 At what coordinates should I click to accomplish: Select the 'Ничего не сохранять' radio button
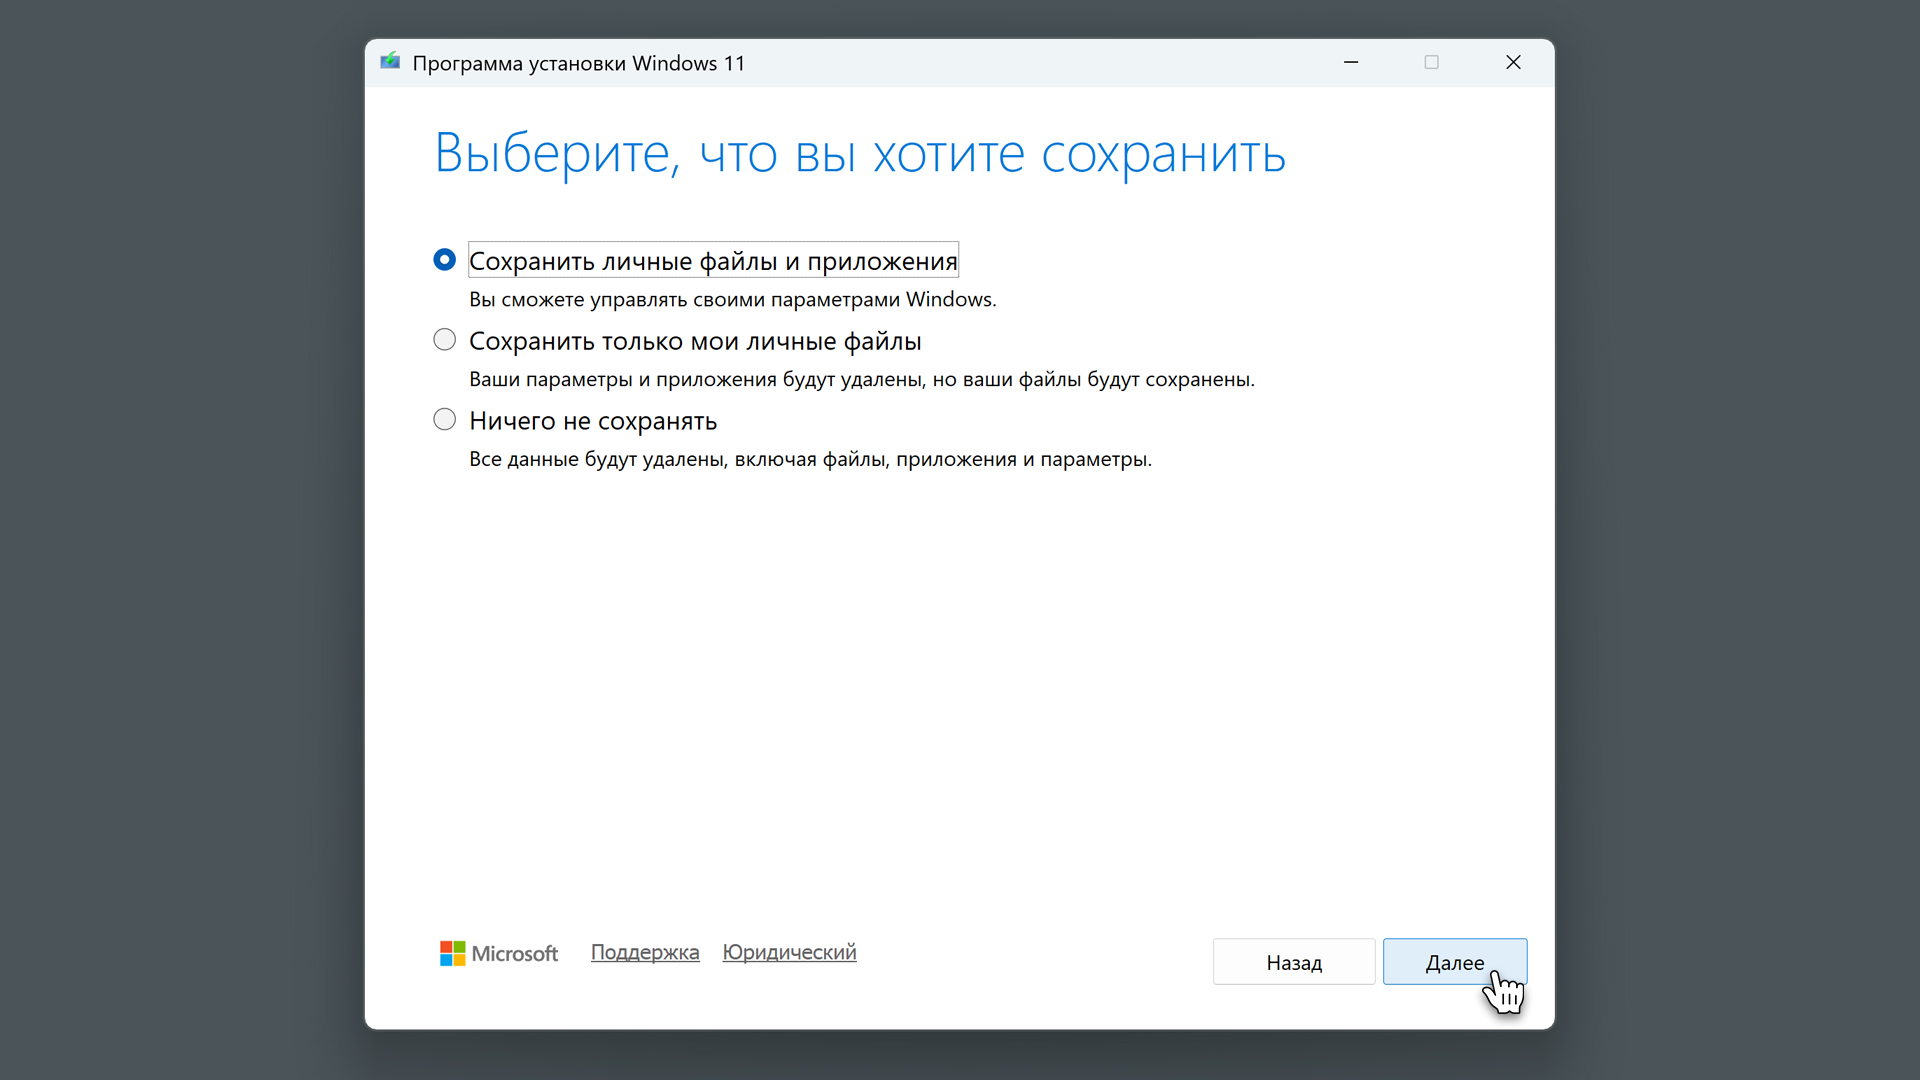point(444,420)
